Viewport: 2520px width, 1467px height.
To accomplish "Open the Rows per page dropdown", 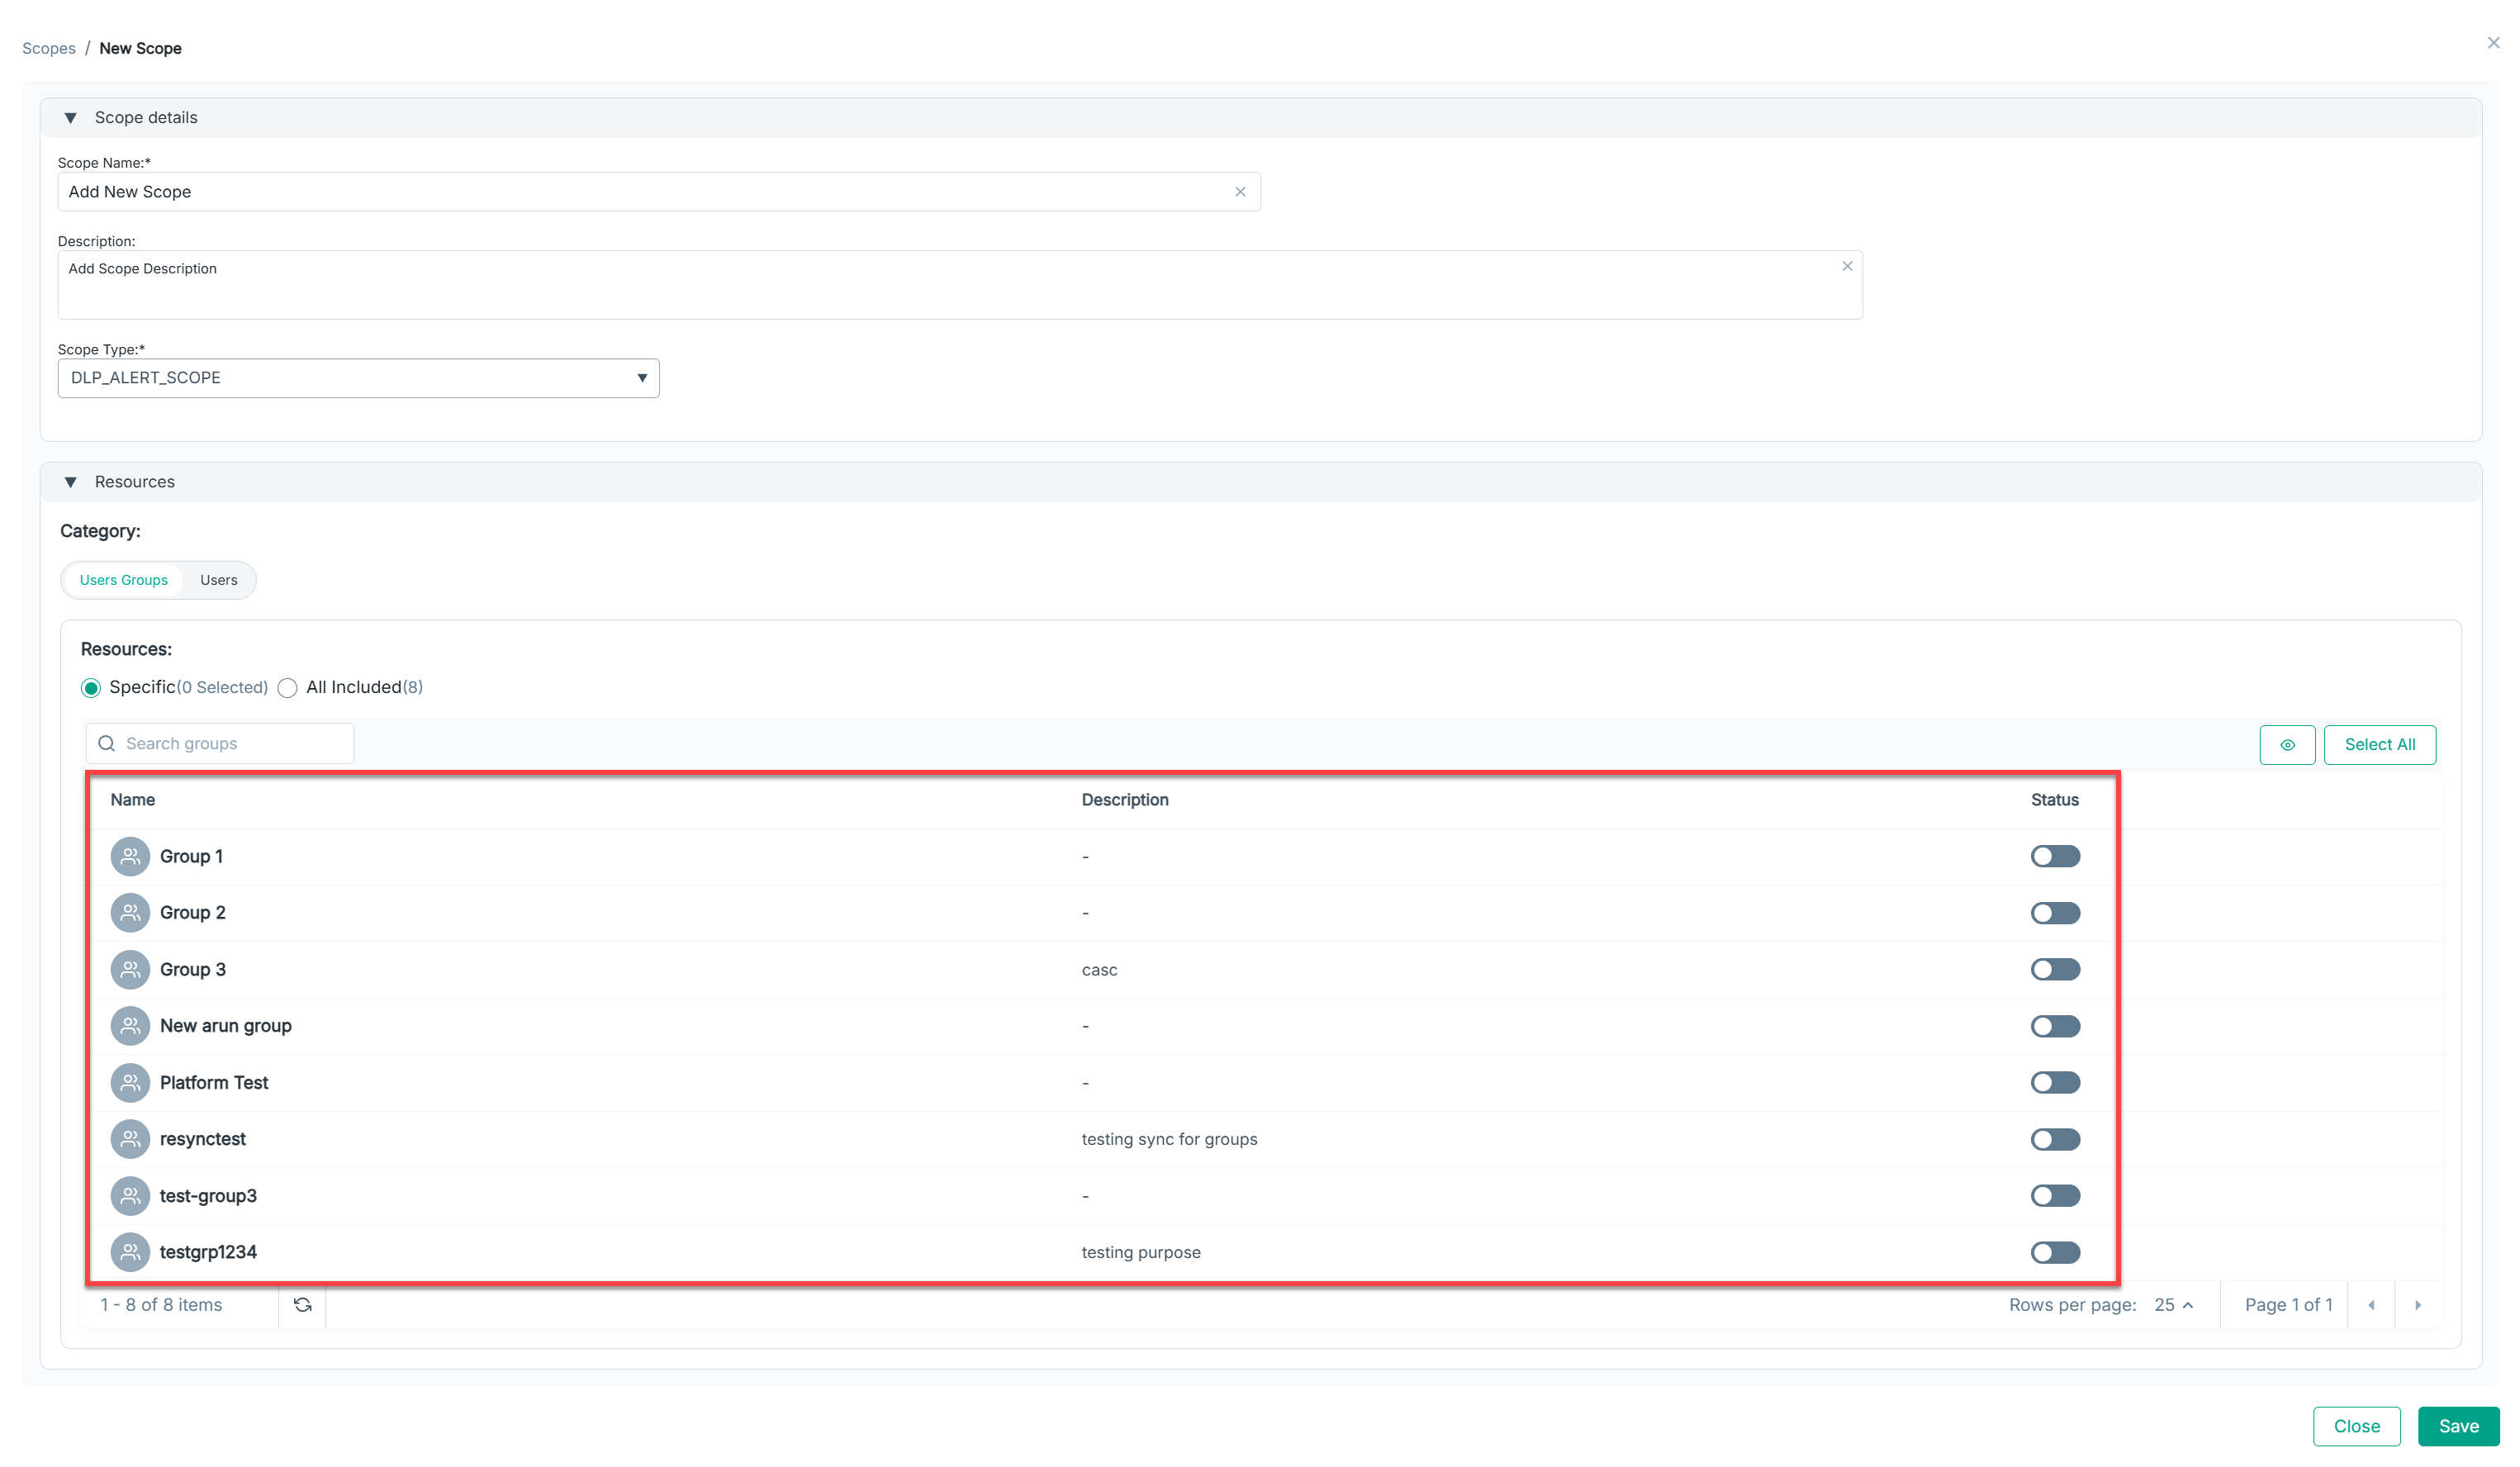I will (x=2172, y=1304).
